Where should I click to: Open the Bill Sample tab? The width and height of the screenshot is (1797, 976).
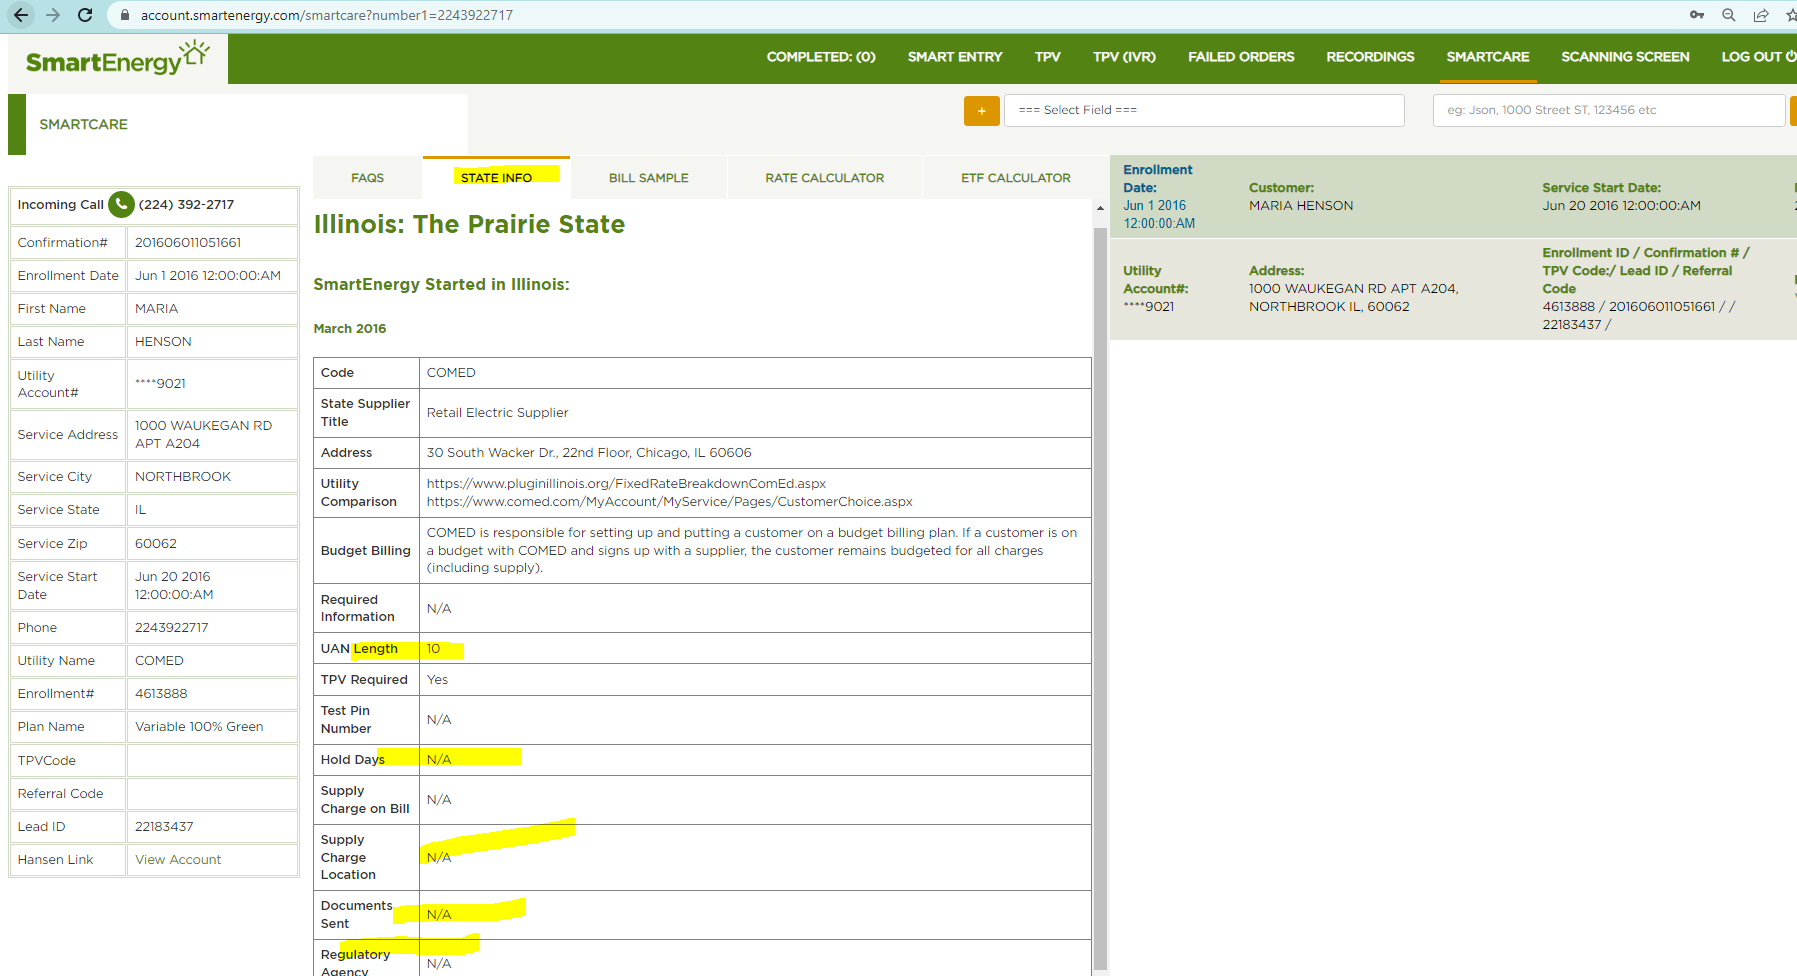point(648,178)
